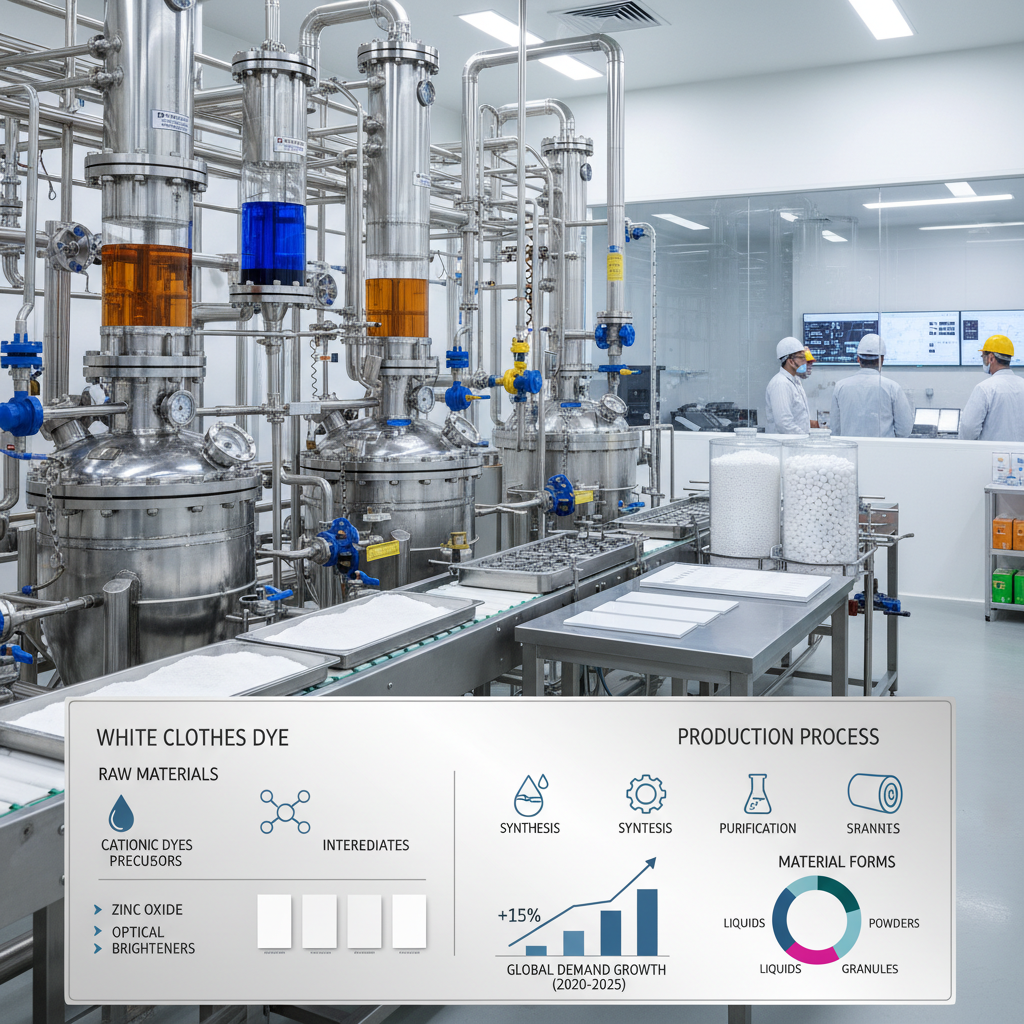This screenshot has width=1024, height=1024.
Task: Click the Synthesis droplet flask icon
Action: 530,795
